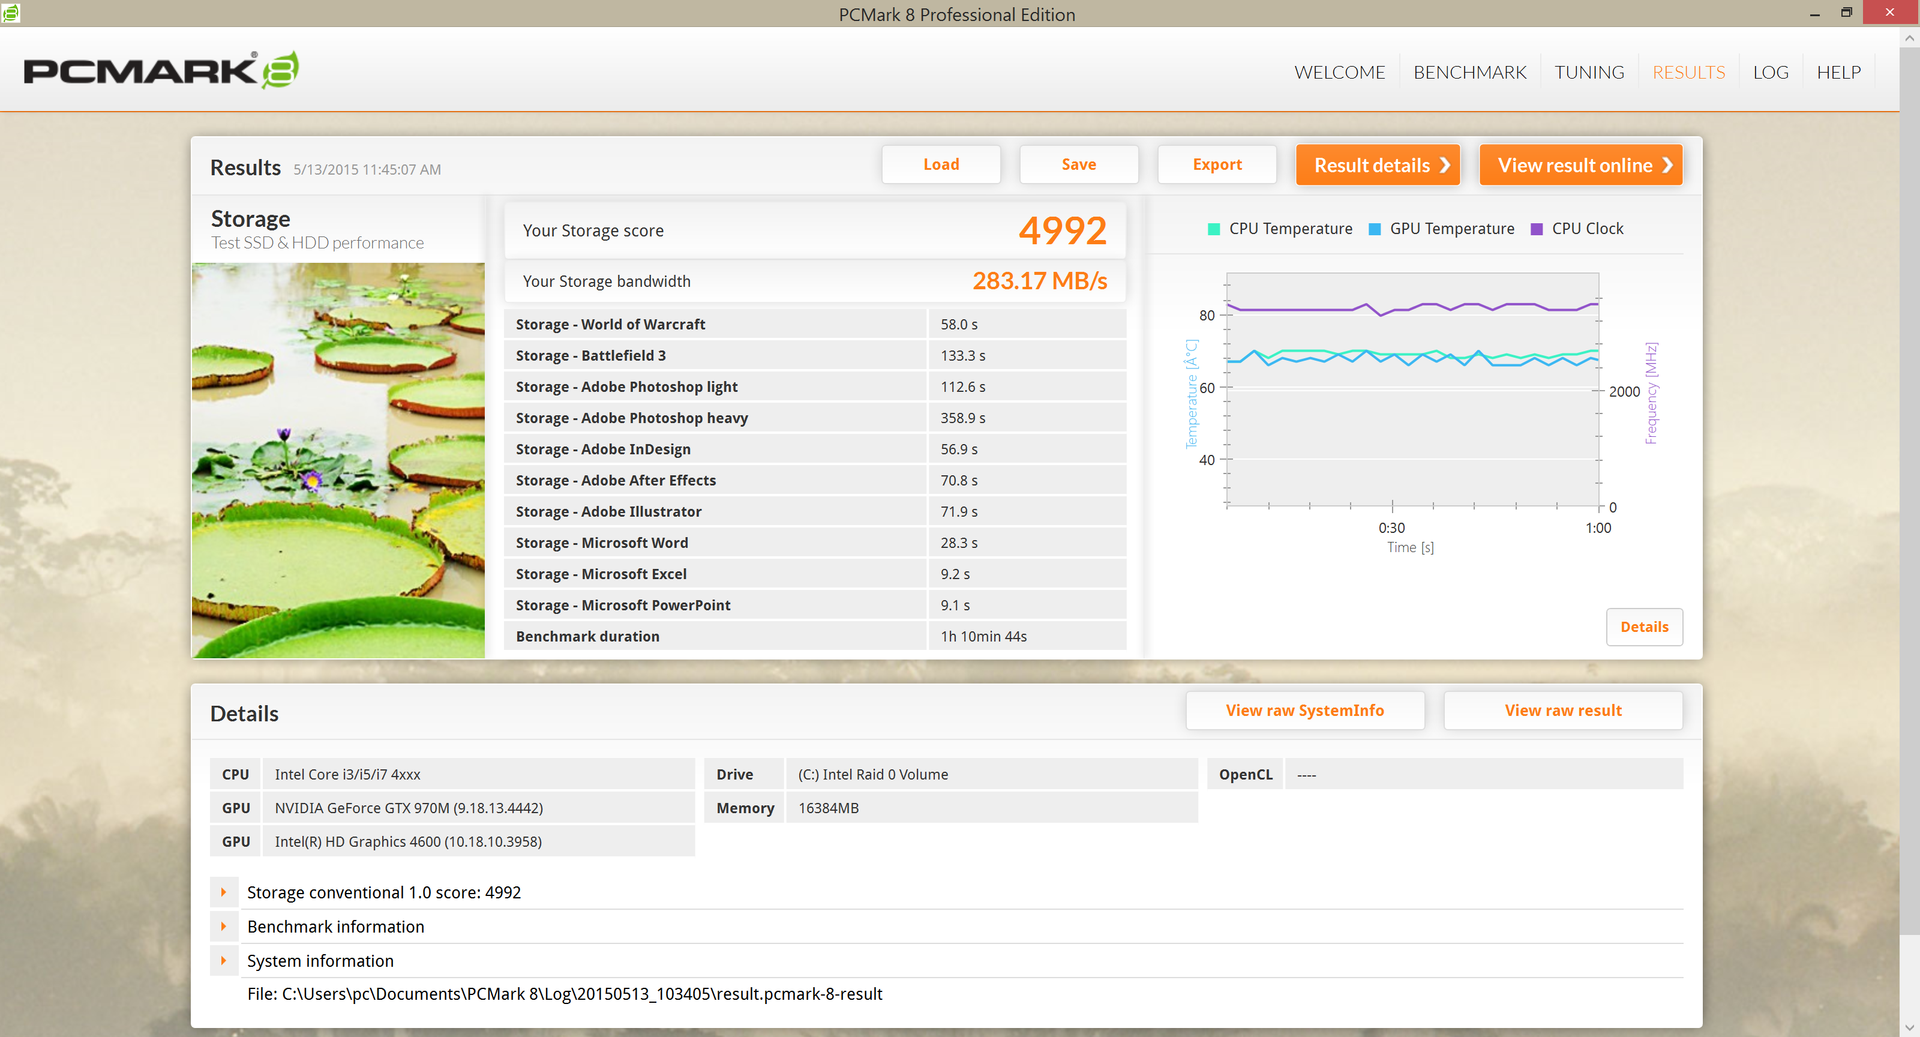Click the OpenCL value field

point(1484,774)
